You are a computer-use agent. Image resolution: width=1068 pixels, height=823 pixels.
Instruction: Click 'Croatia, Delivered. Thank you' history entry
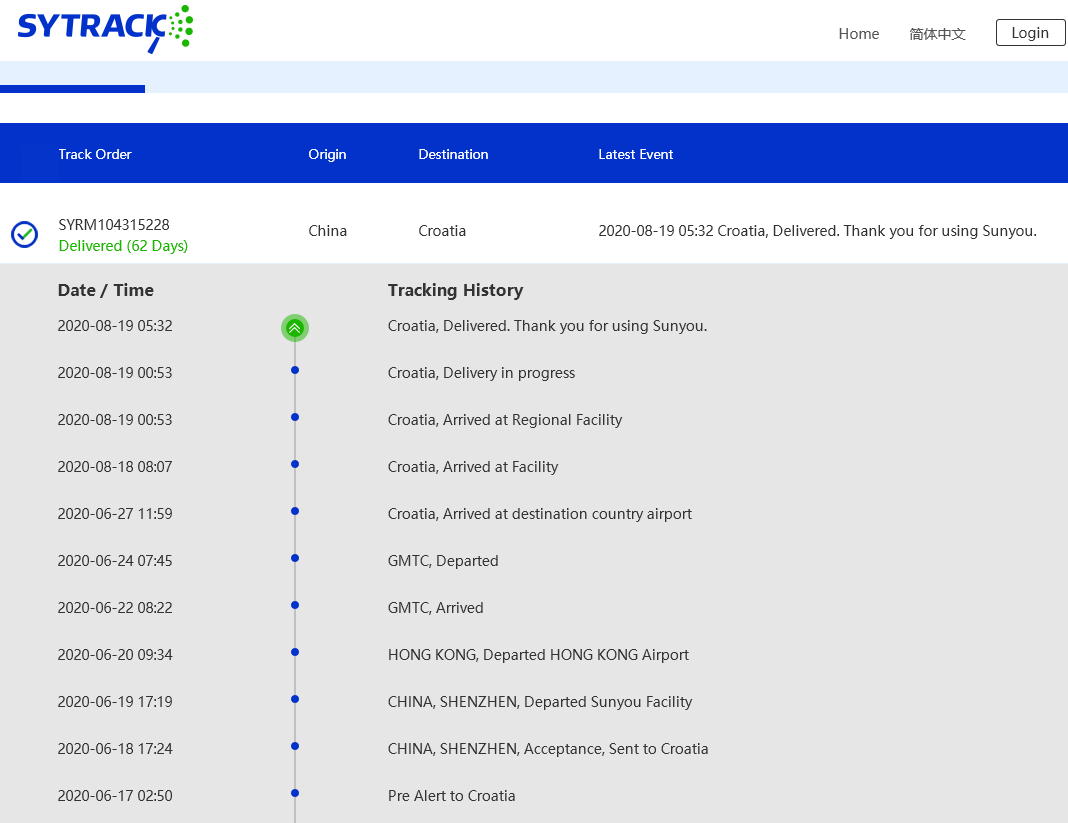tap(548, 326)
